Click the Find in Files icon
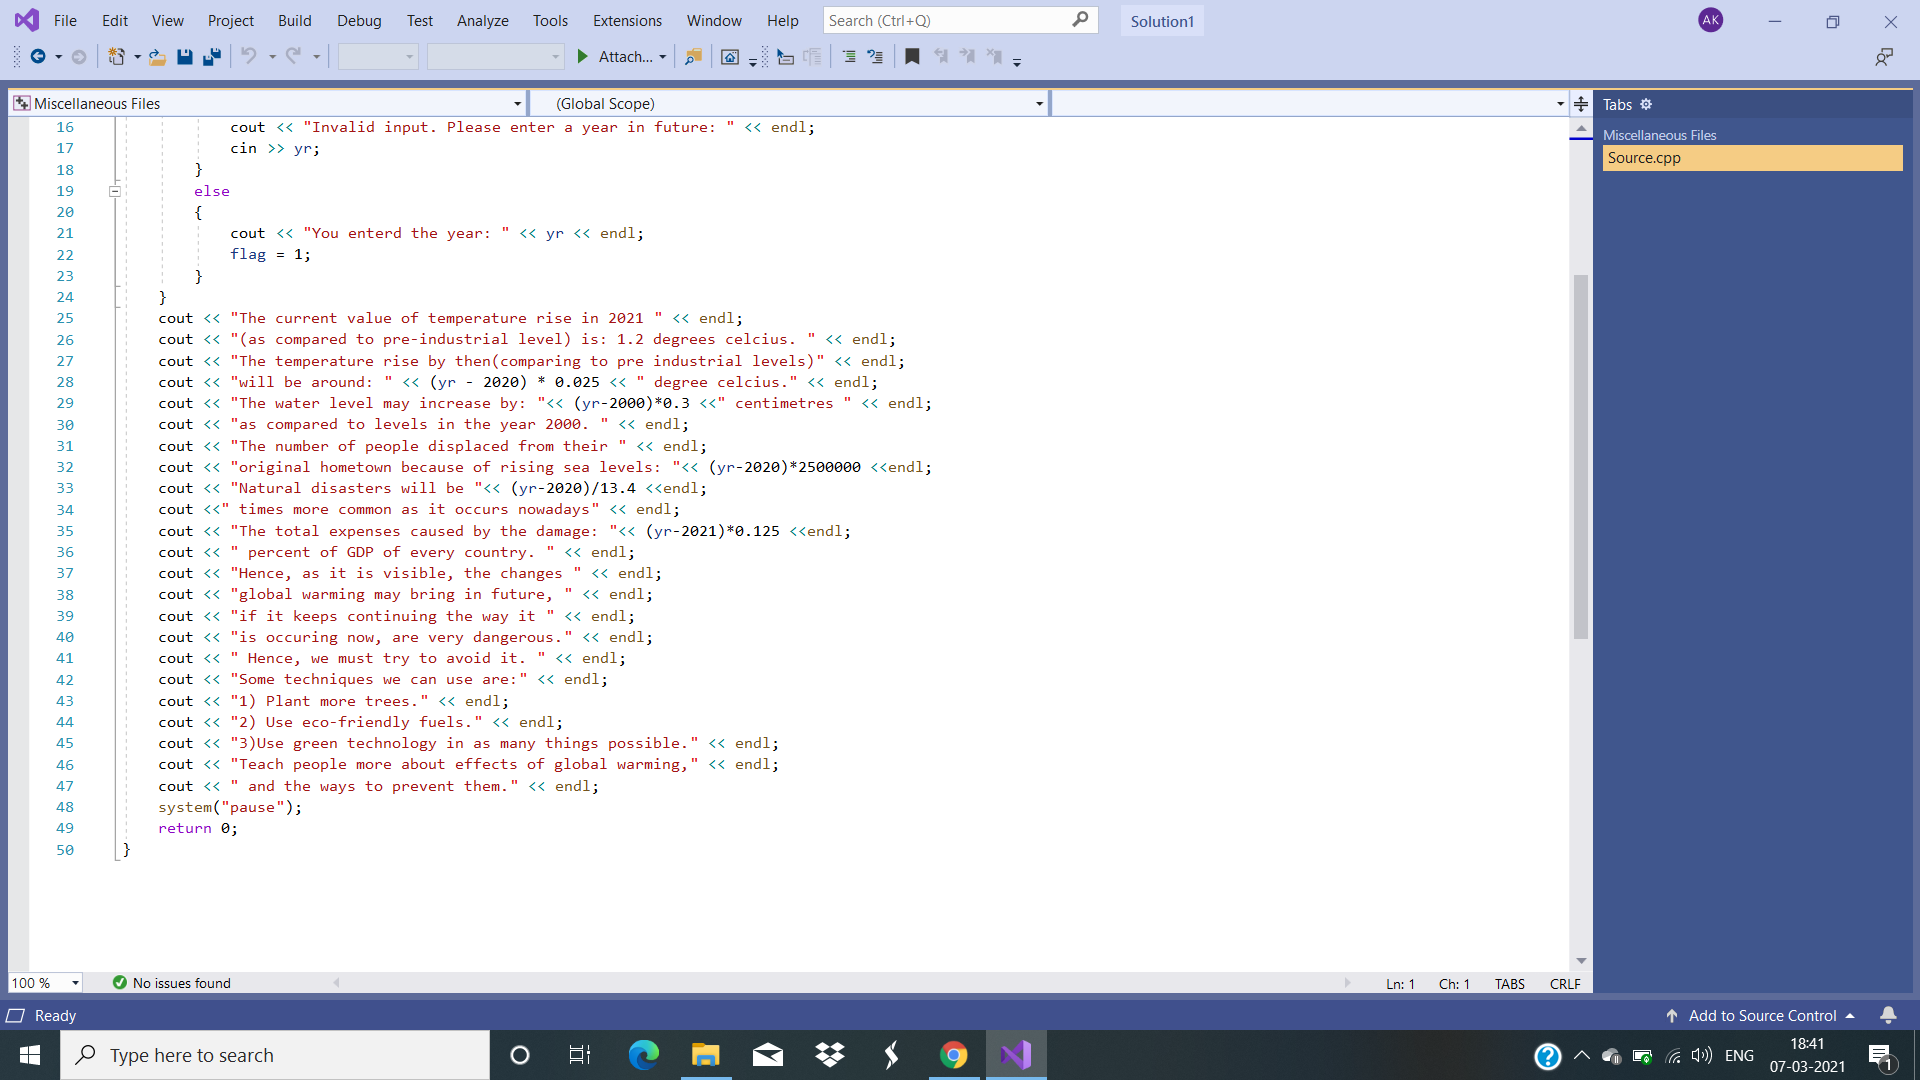 [x=692, y=57]
